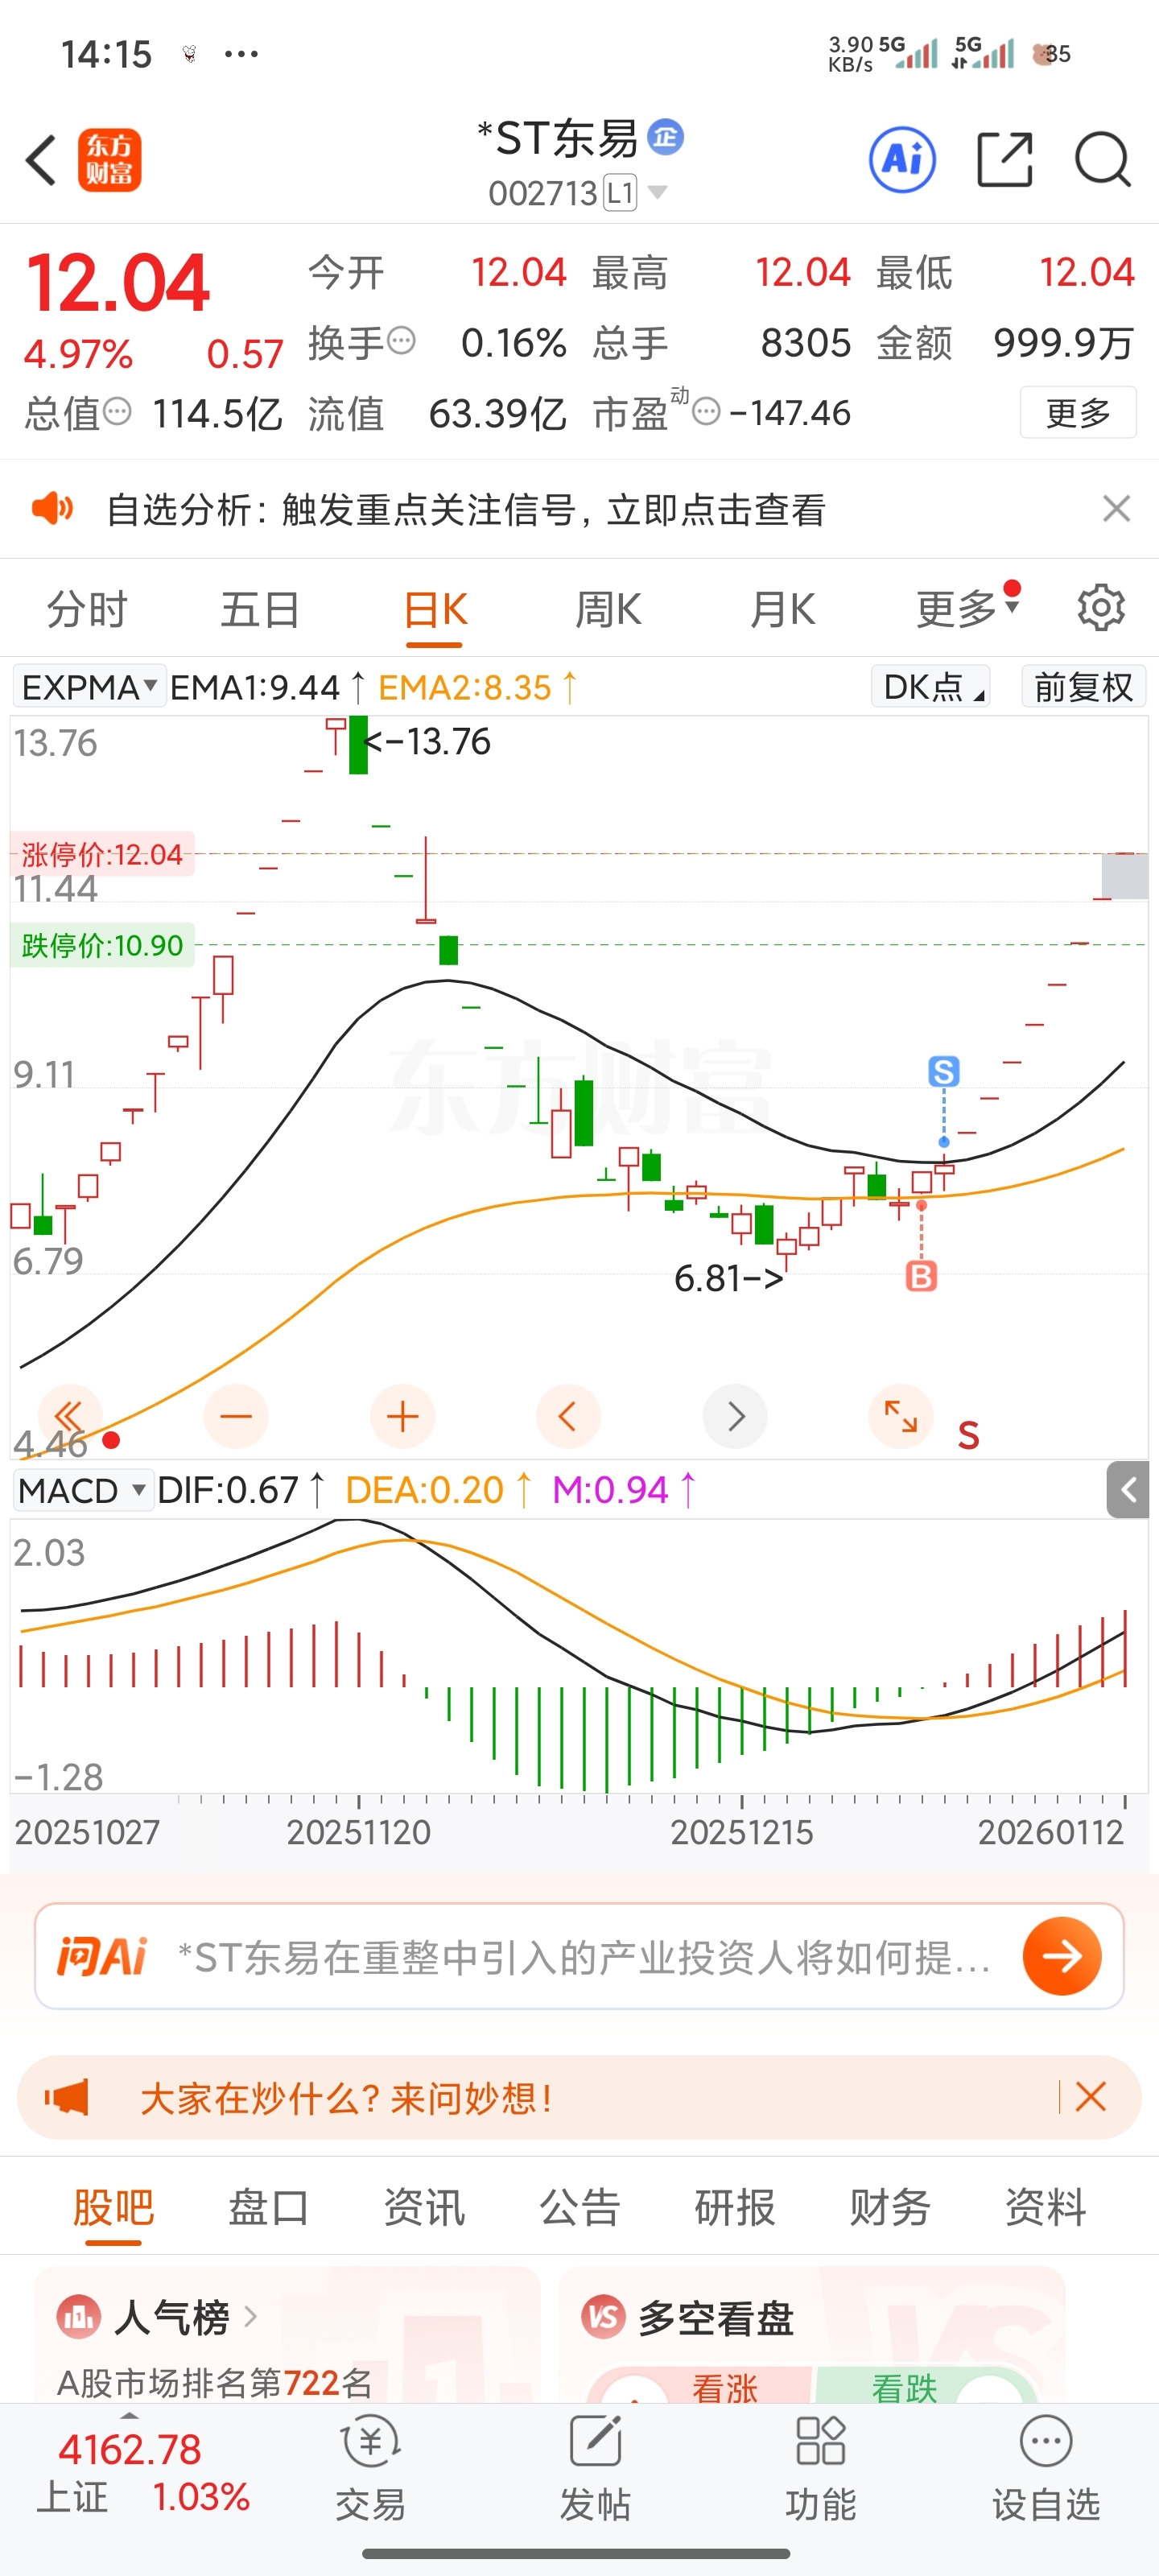1159x2576 pixels.
Task: Tap the 跌停价:10.90 label
Action: click(102, 945)
